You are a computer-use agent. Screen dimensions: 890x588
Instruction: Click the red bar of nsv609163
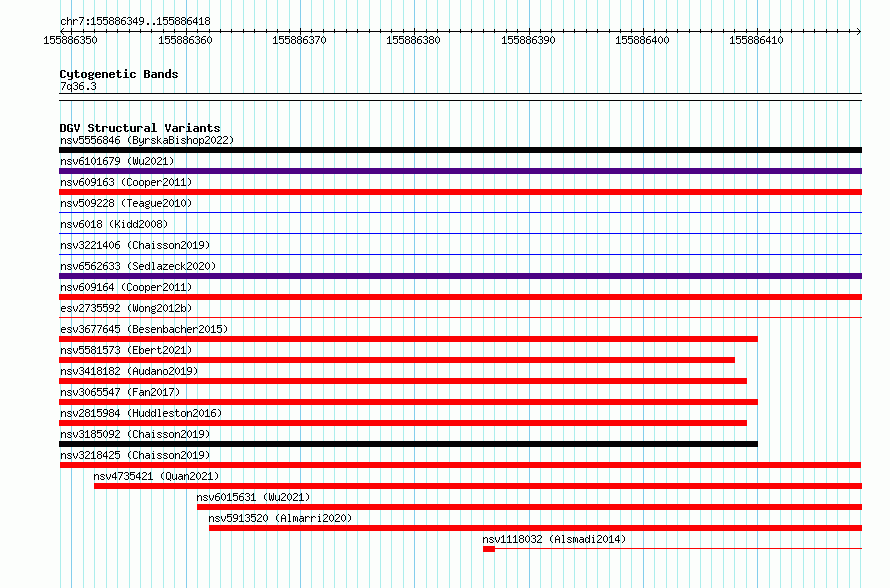pyautogui.click(x=460, y=192)
